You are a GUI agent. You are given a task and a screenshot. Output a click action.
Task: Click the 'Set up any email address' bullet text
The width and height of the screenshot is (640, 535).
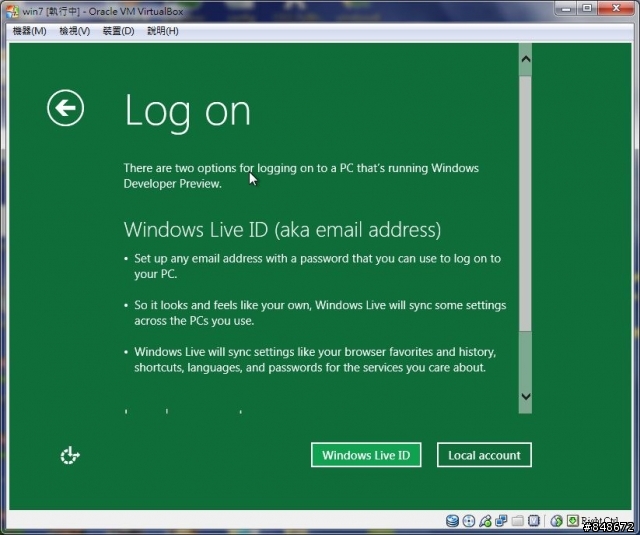318,266
